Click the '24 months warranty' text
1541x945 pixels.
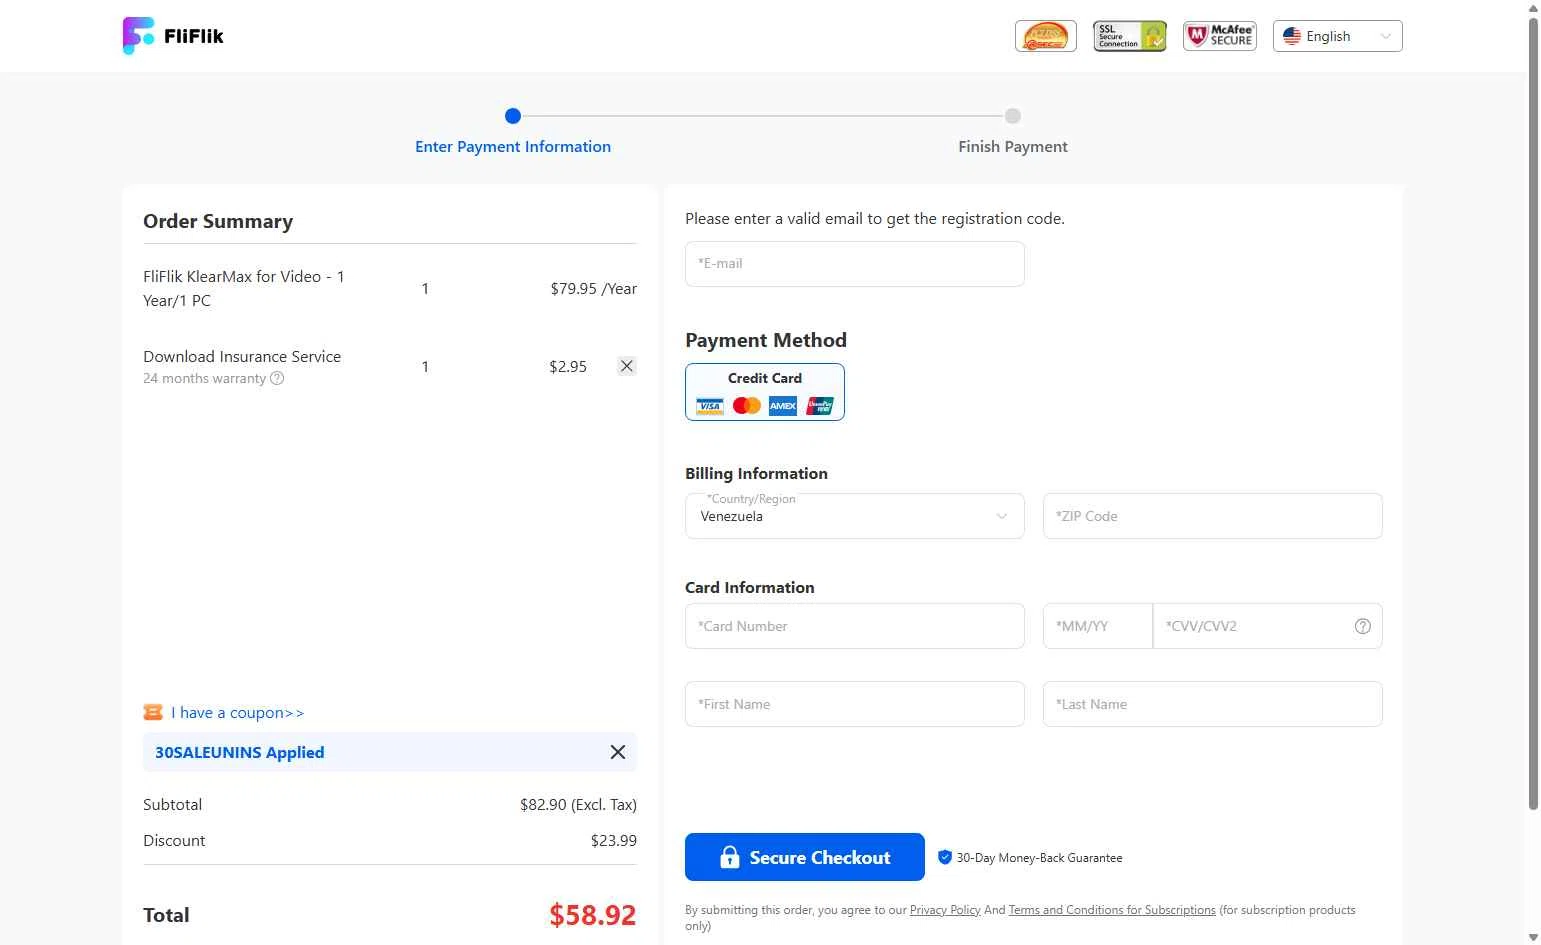click(x=205, y=378)
